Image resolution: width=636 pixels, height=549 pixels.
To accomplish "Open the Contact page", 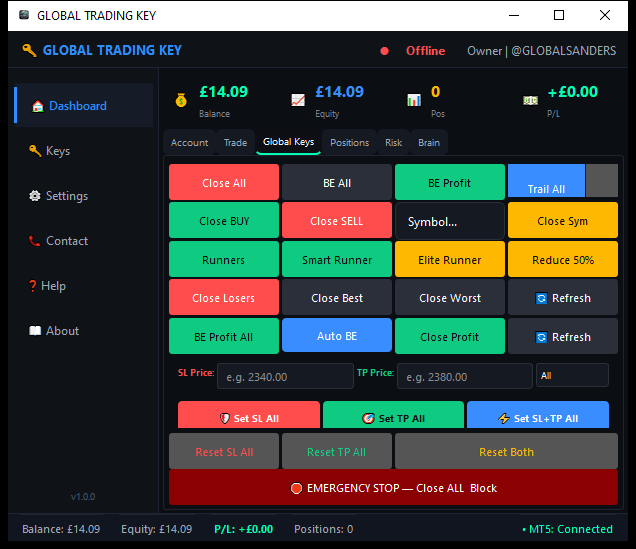I will [x=84, y=241].
